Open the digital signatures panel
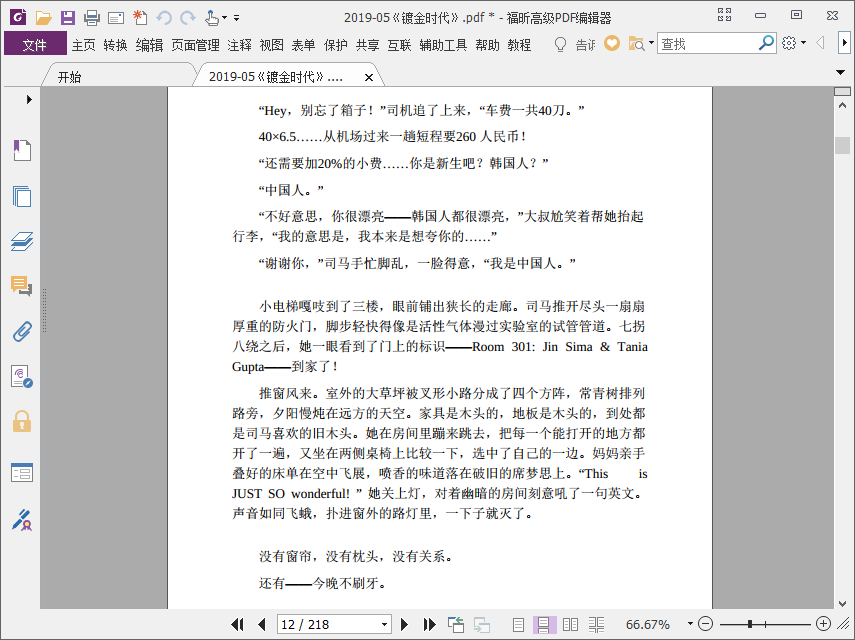 pos(22,377)
